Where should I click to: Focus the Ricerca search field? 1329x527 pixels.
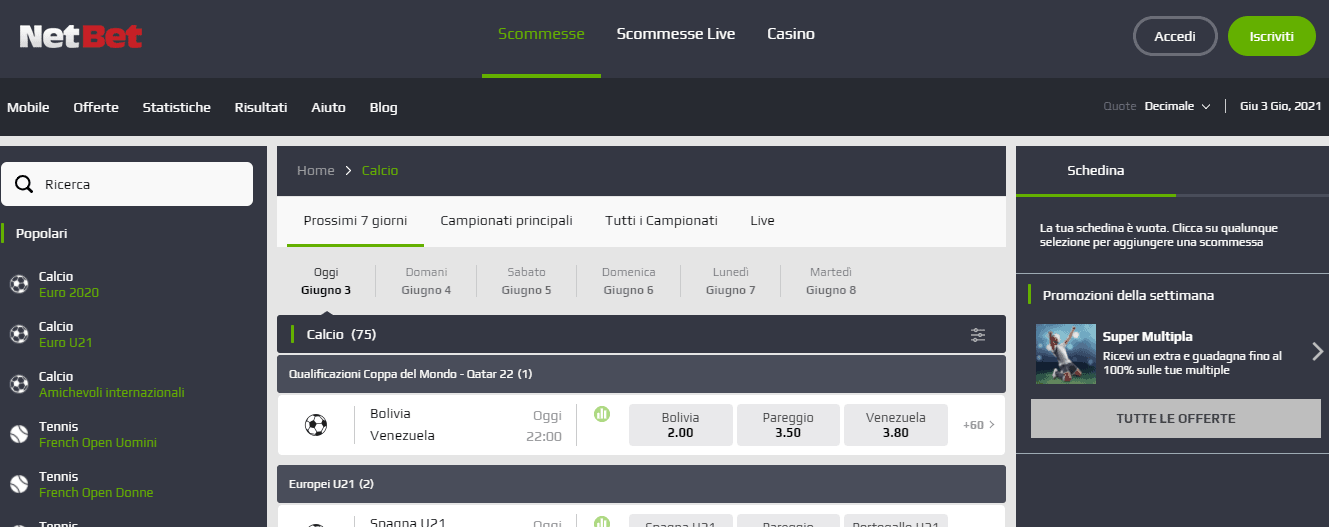[x=127, y=184]
